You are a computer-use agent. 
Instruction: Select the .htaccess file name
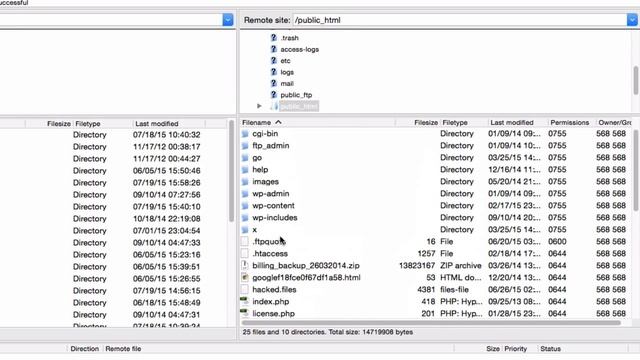click(x=270, y=254)
